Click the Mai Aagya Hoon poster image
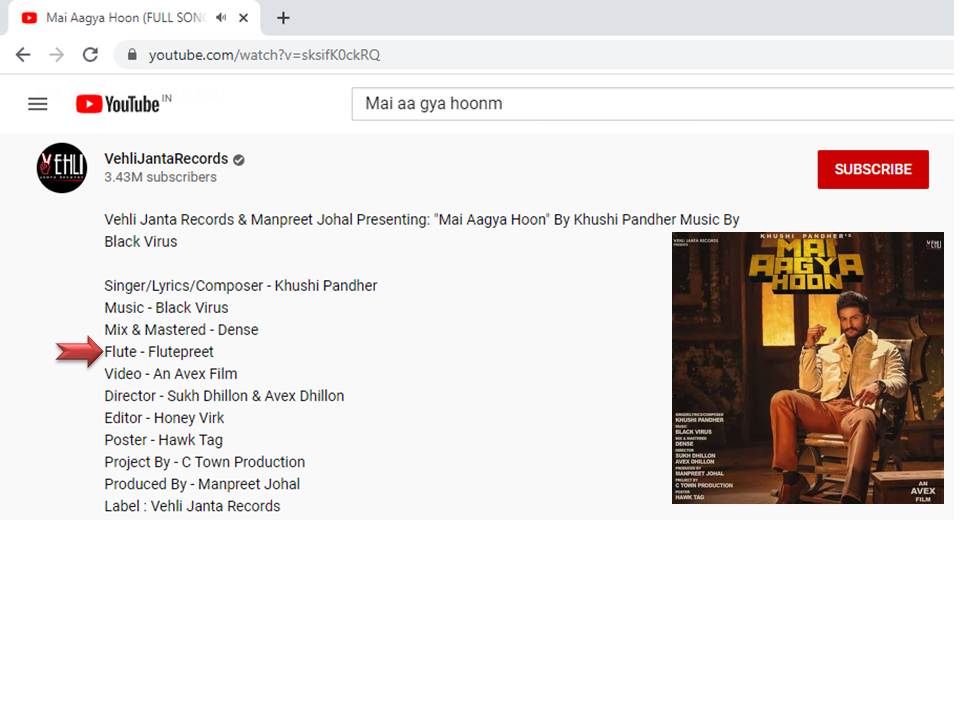Viewport: 960px width, 720px height. pyautogui.click(x=807, y=368)
